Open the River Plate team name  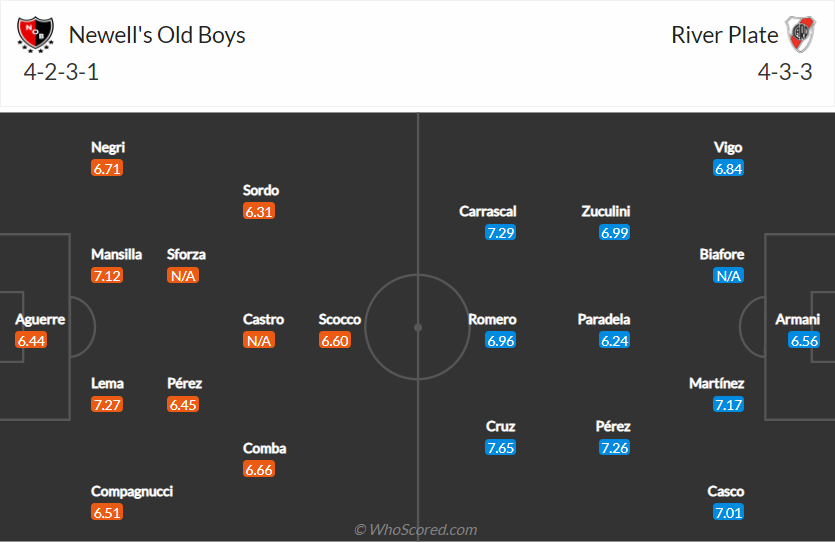(725, 35)
